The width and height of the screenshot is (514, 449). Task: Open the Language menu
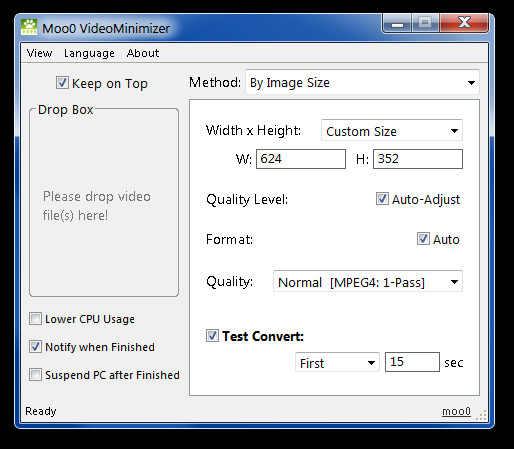(89, 53)
